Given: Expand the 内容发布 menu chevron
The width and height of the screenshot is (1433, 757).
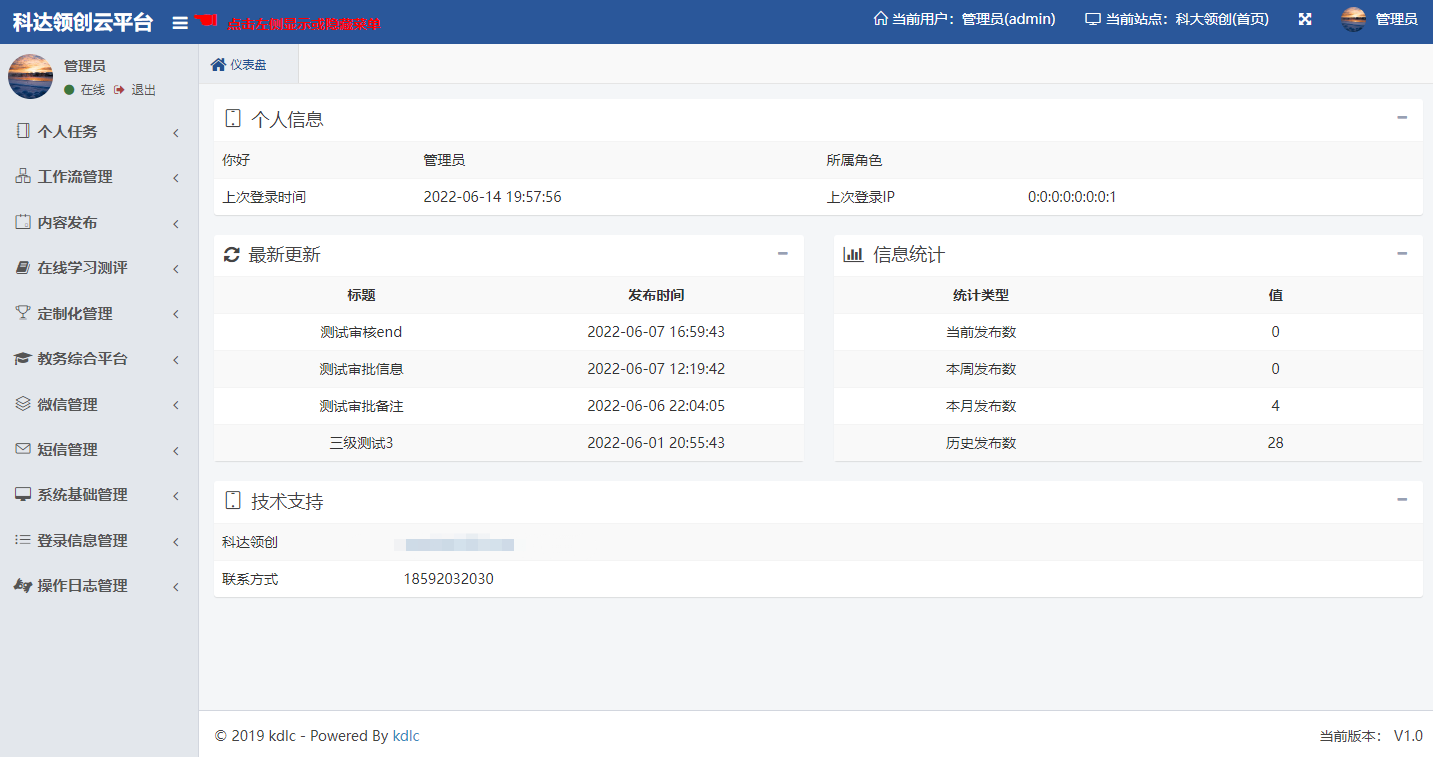Looking at the screenshot, I should 176,223.
